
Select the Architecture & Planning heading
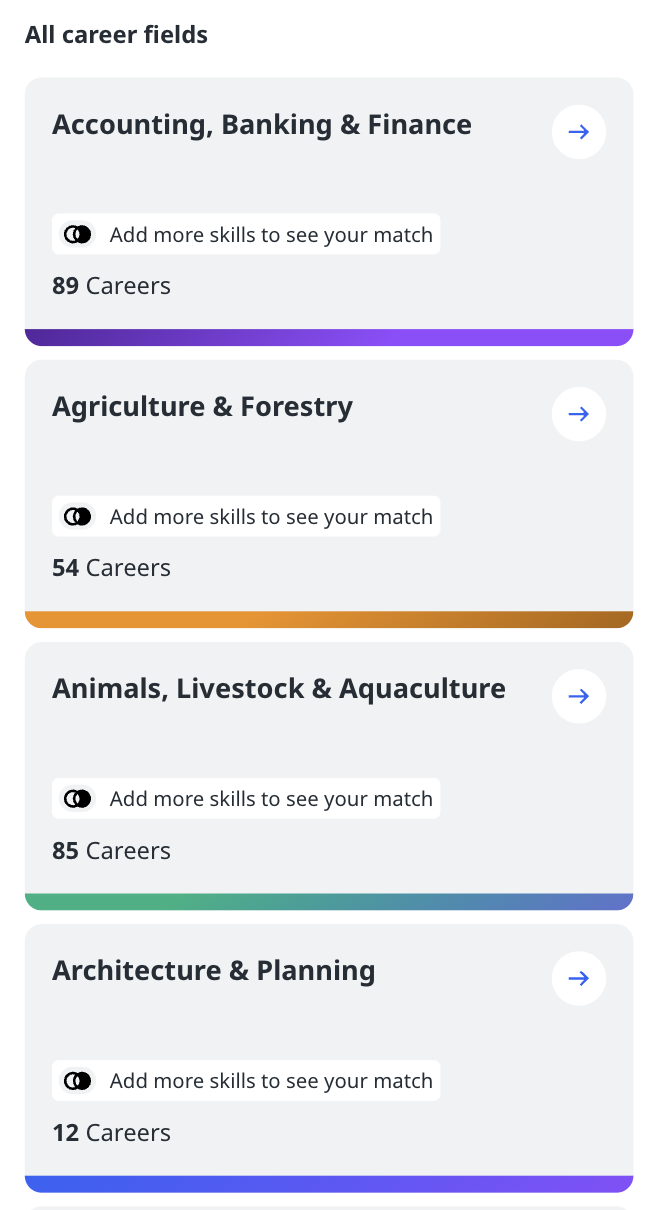[x=213, y=971]
